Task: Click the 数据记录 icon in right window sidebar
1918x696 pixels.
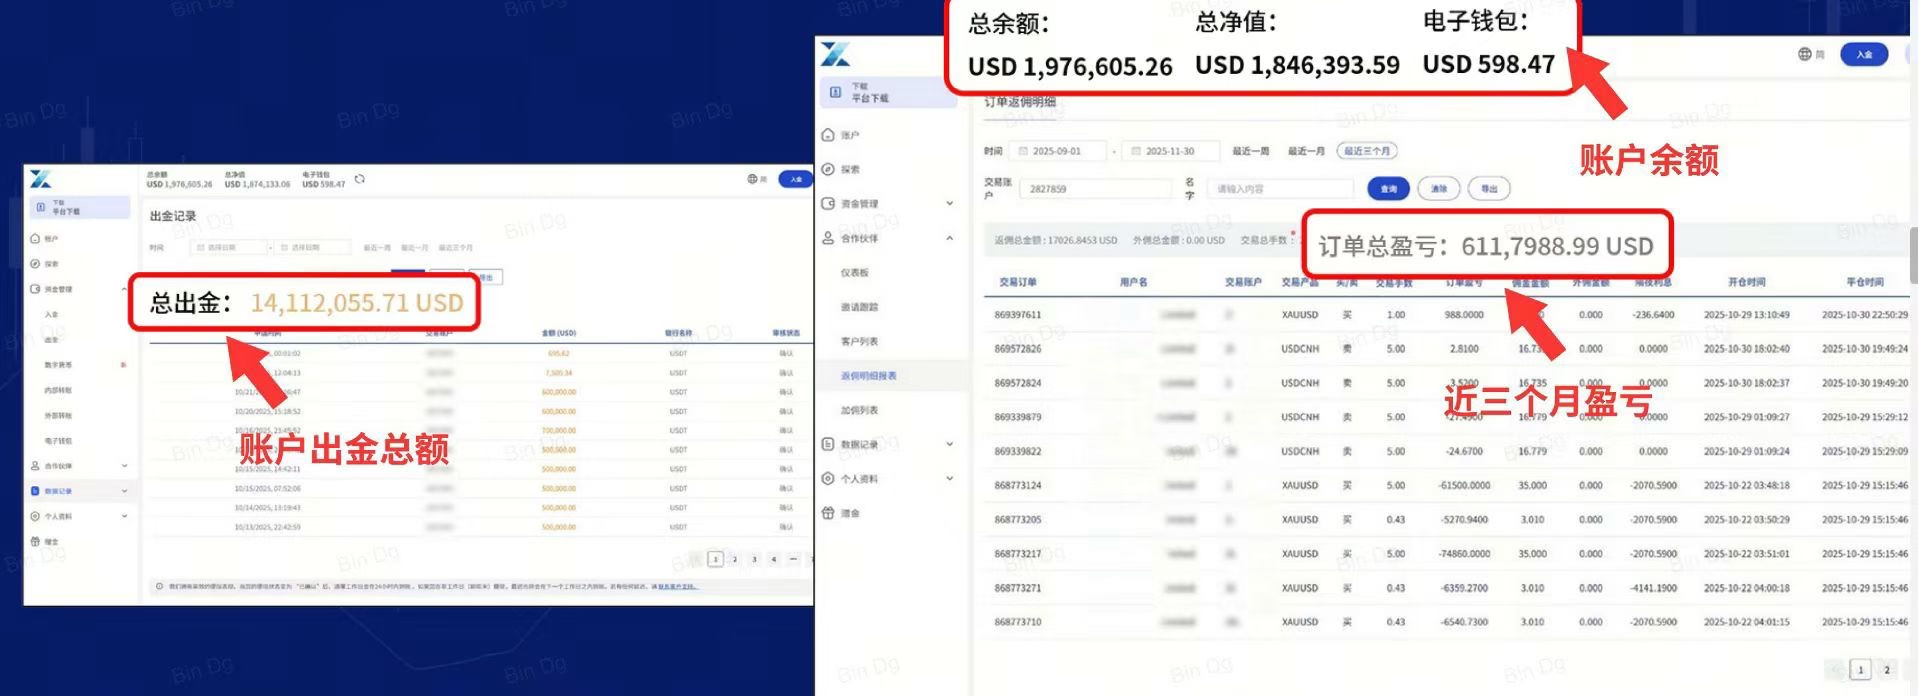Action: (x=828, y=444)
